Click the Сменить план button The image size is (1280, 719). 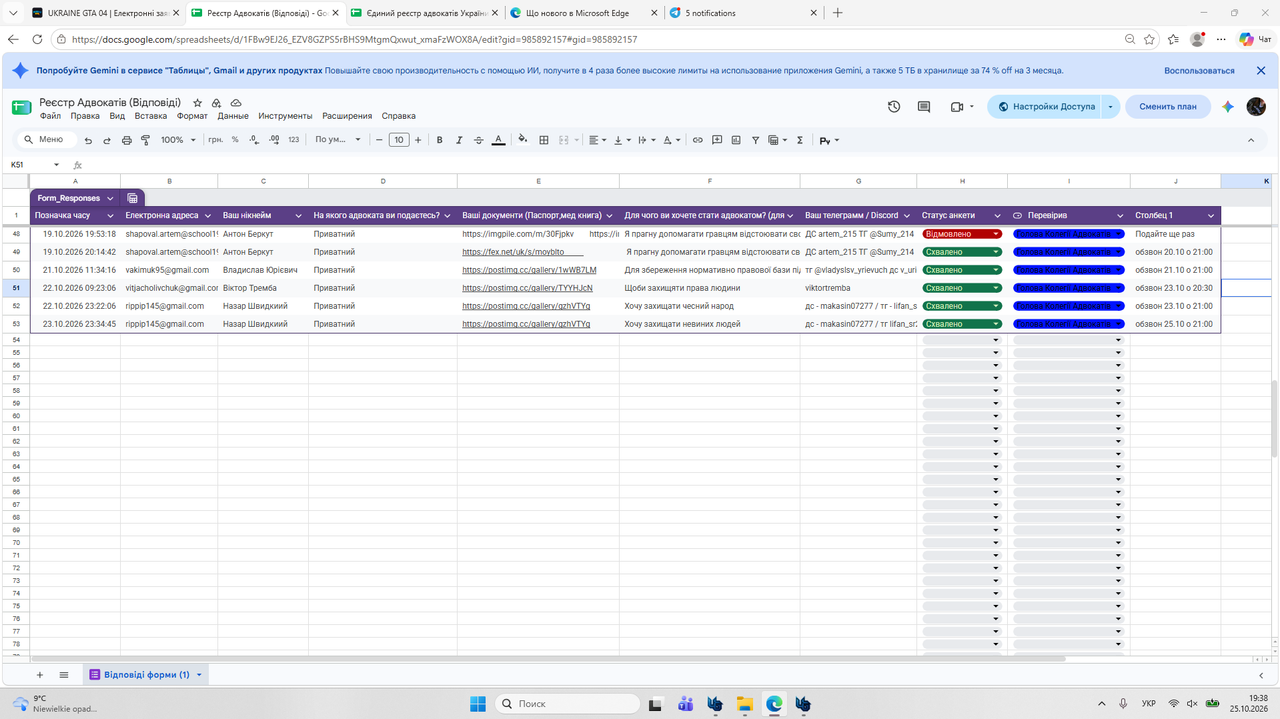1168,107
